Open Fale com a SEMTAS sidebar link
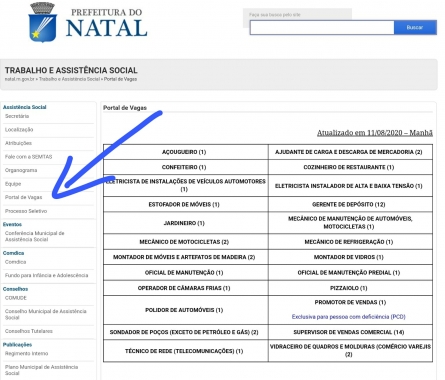Image resolution: width=445 pixels, height=380 pixels. click(x=28, y=157)
